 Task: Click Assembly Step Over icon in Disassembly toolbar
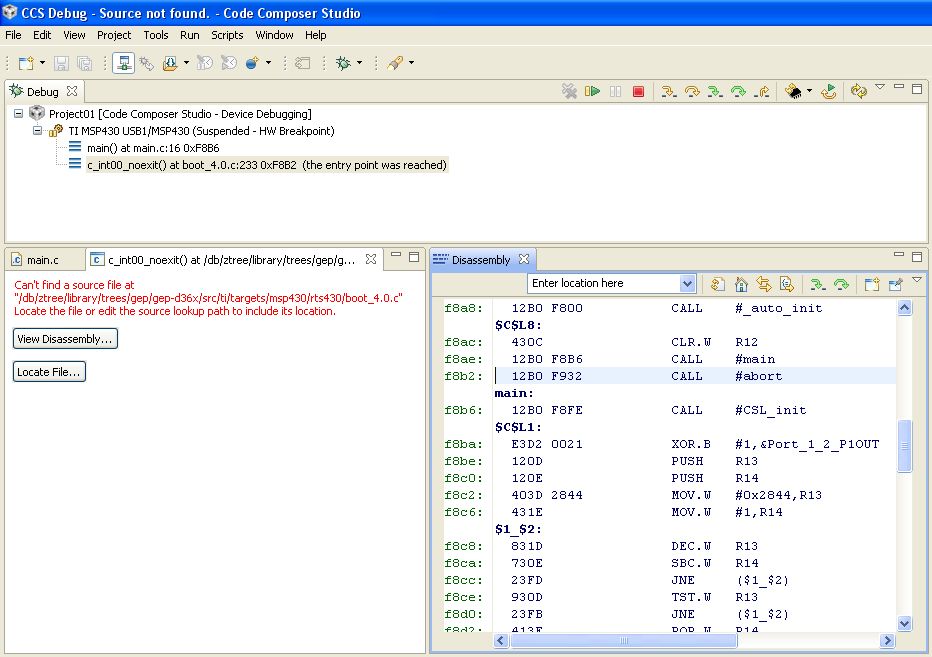(841, 284)
